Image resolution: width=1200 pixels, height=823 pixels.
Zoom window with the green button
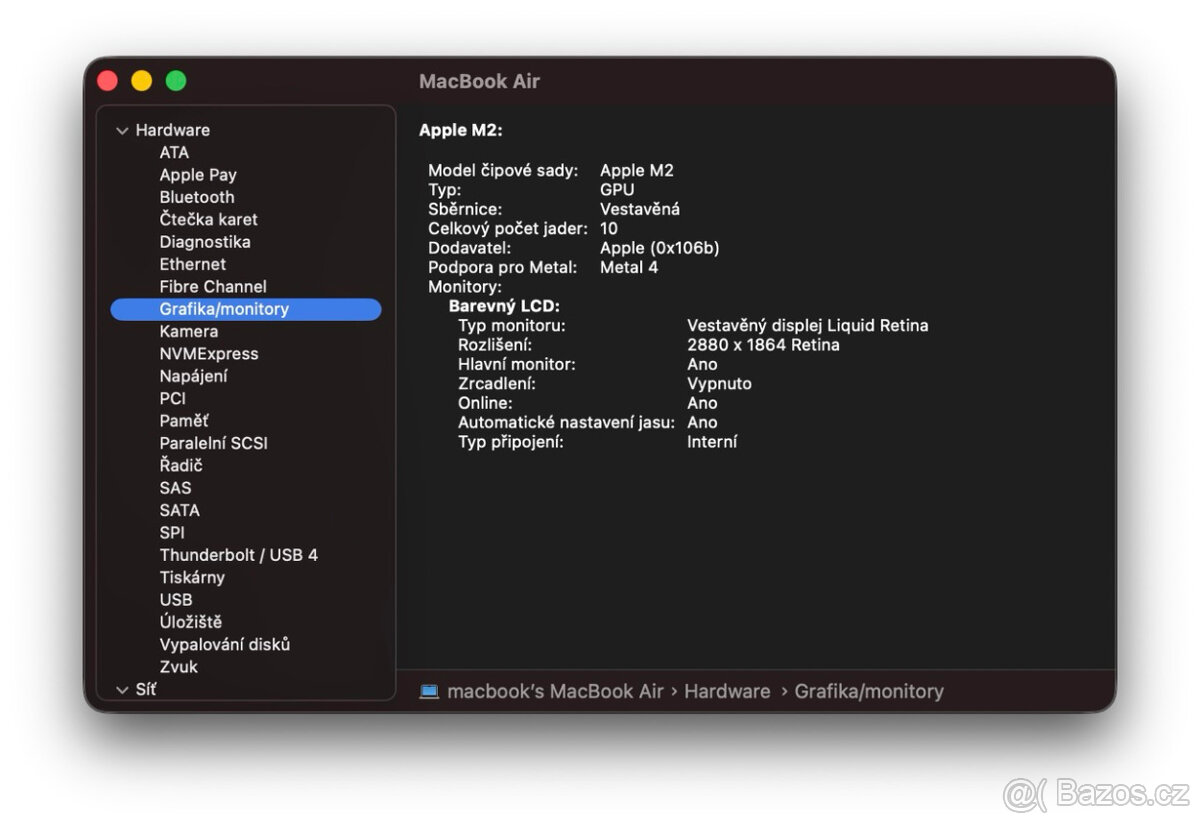[176, 81]
